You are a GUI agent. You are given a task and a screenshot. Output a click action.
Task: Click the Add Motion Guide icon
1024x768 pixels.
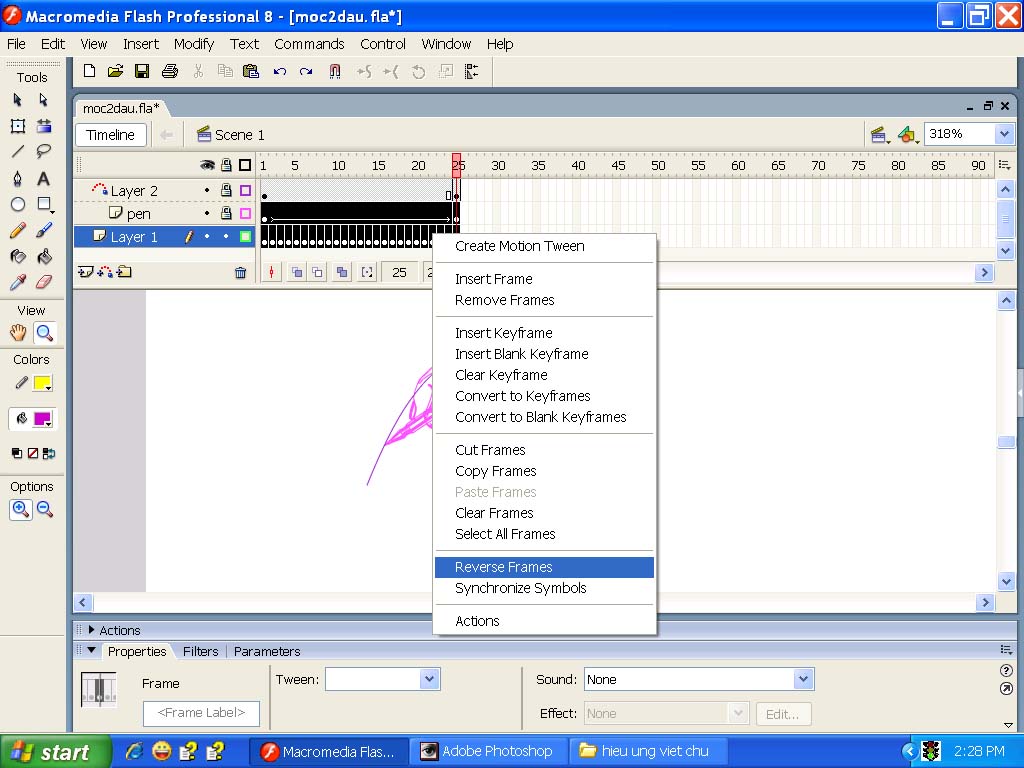105,272
